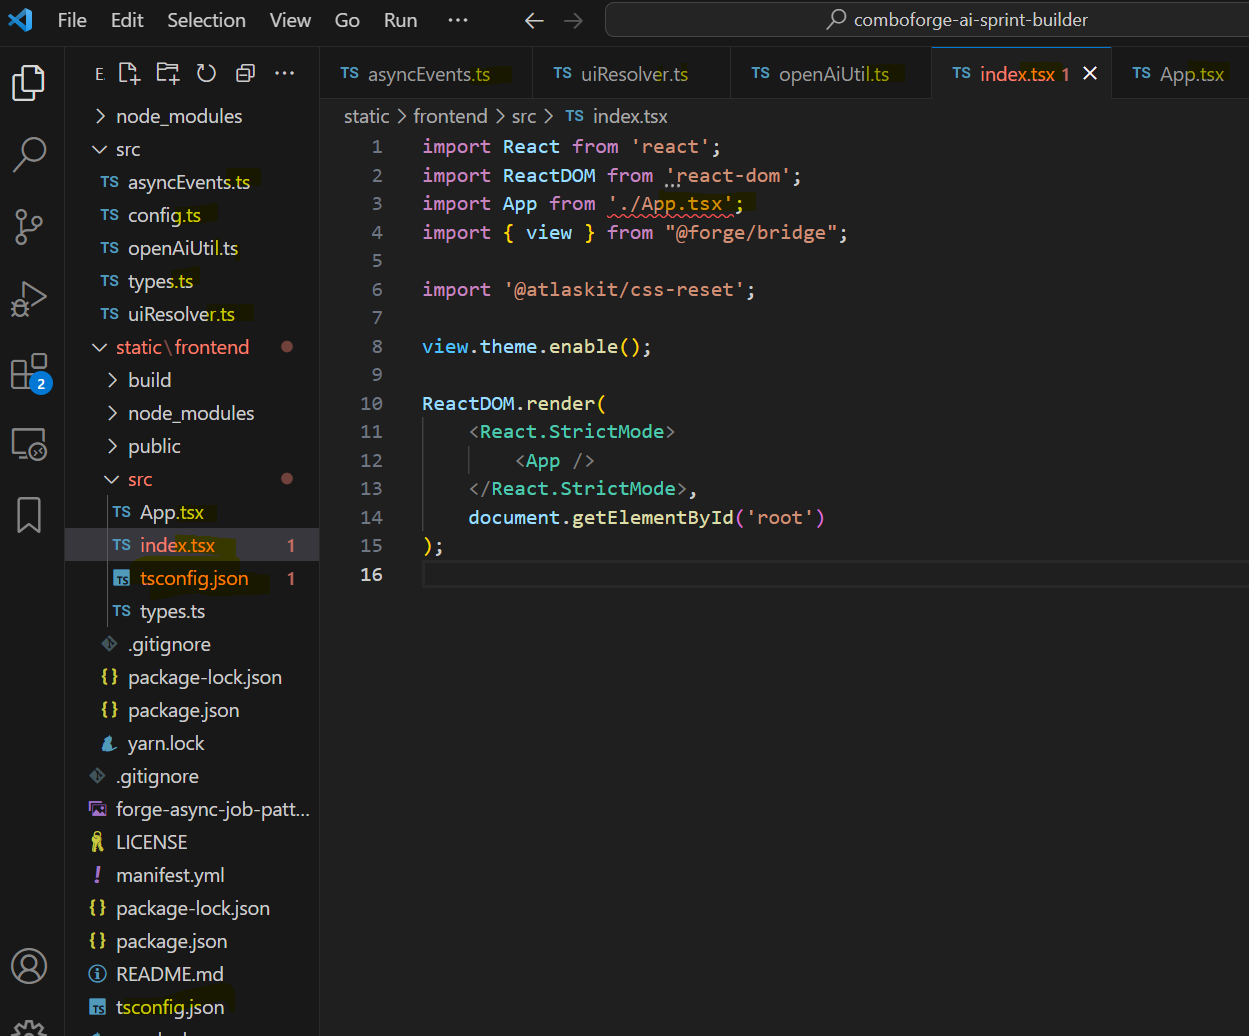Collapse all folders in explorer
The height and width of the screenshot is (1036, 1249).
pyautogui.click(x=245, y=73)
